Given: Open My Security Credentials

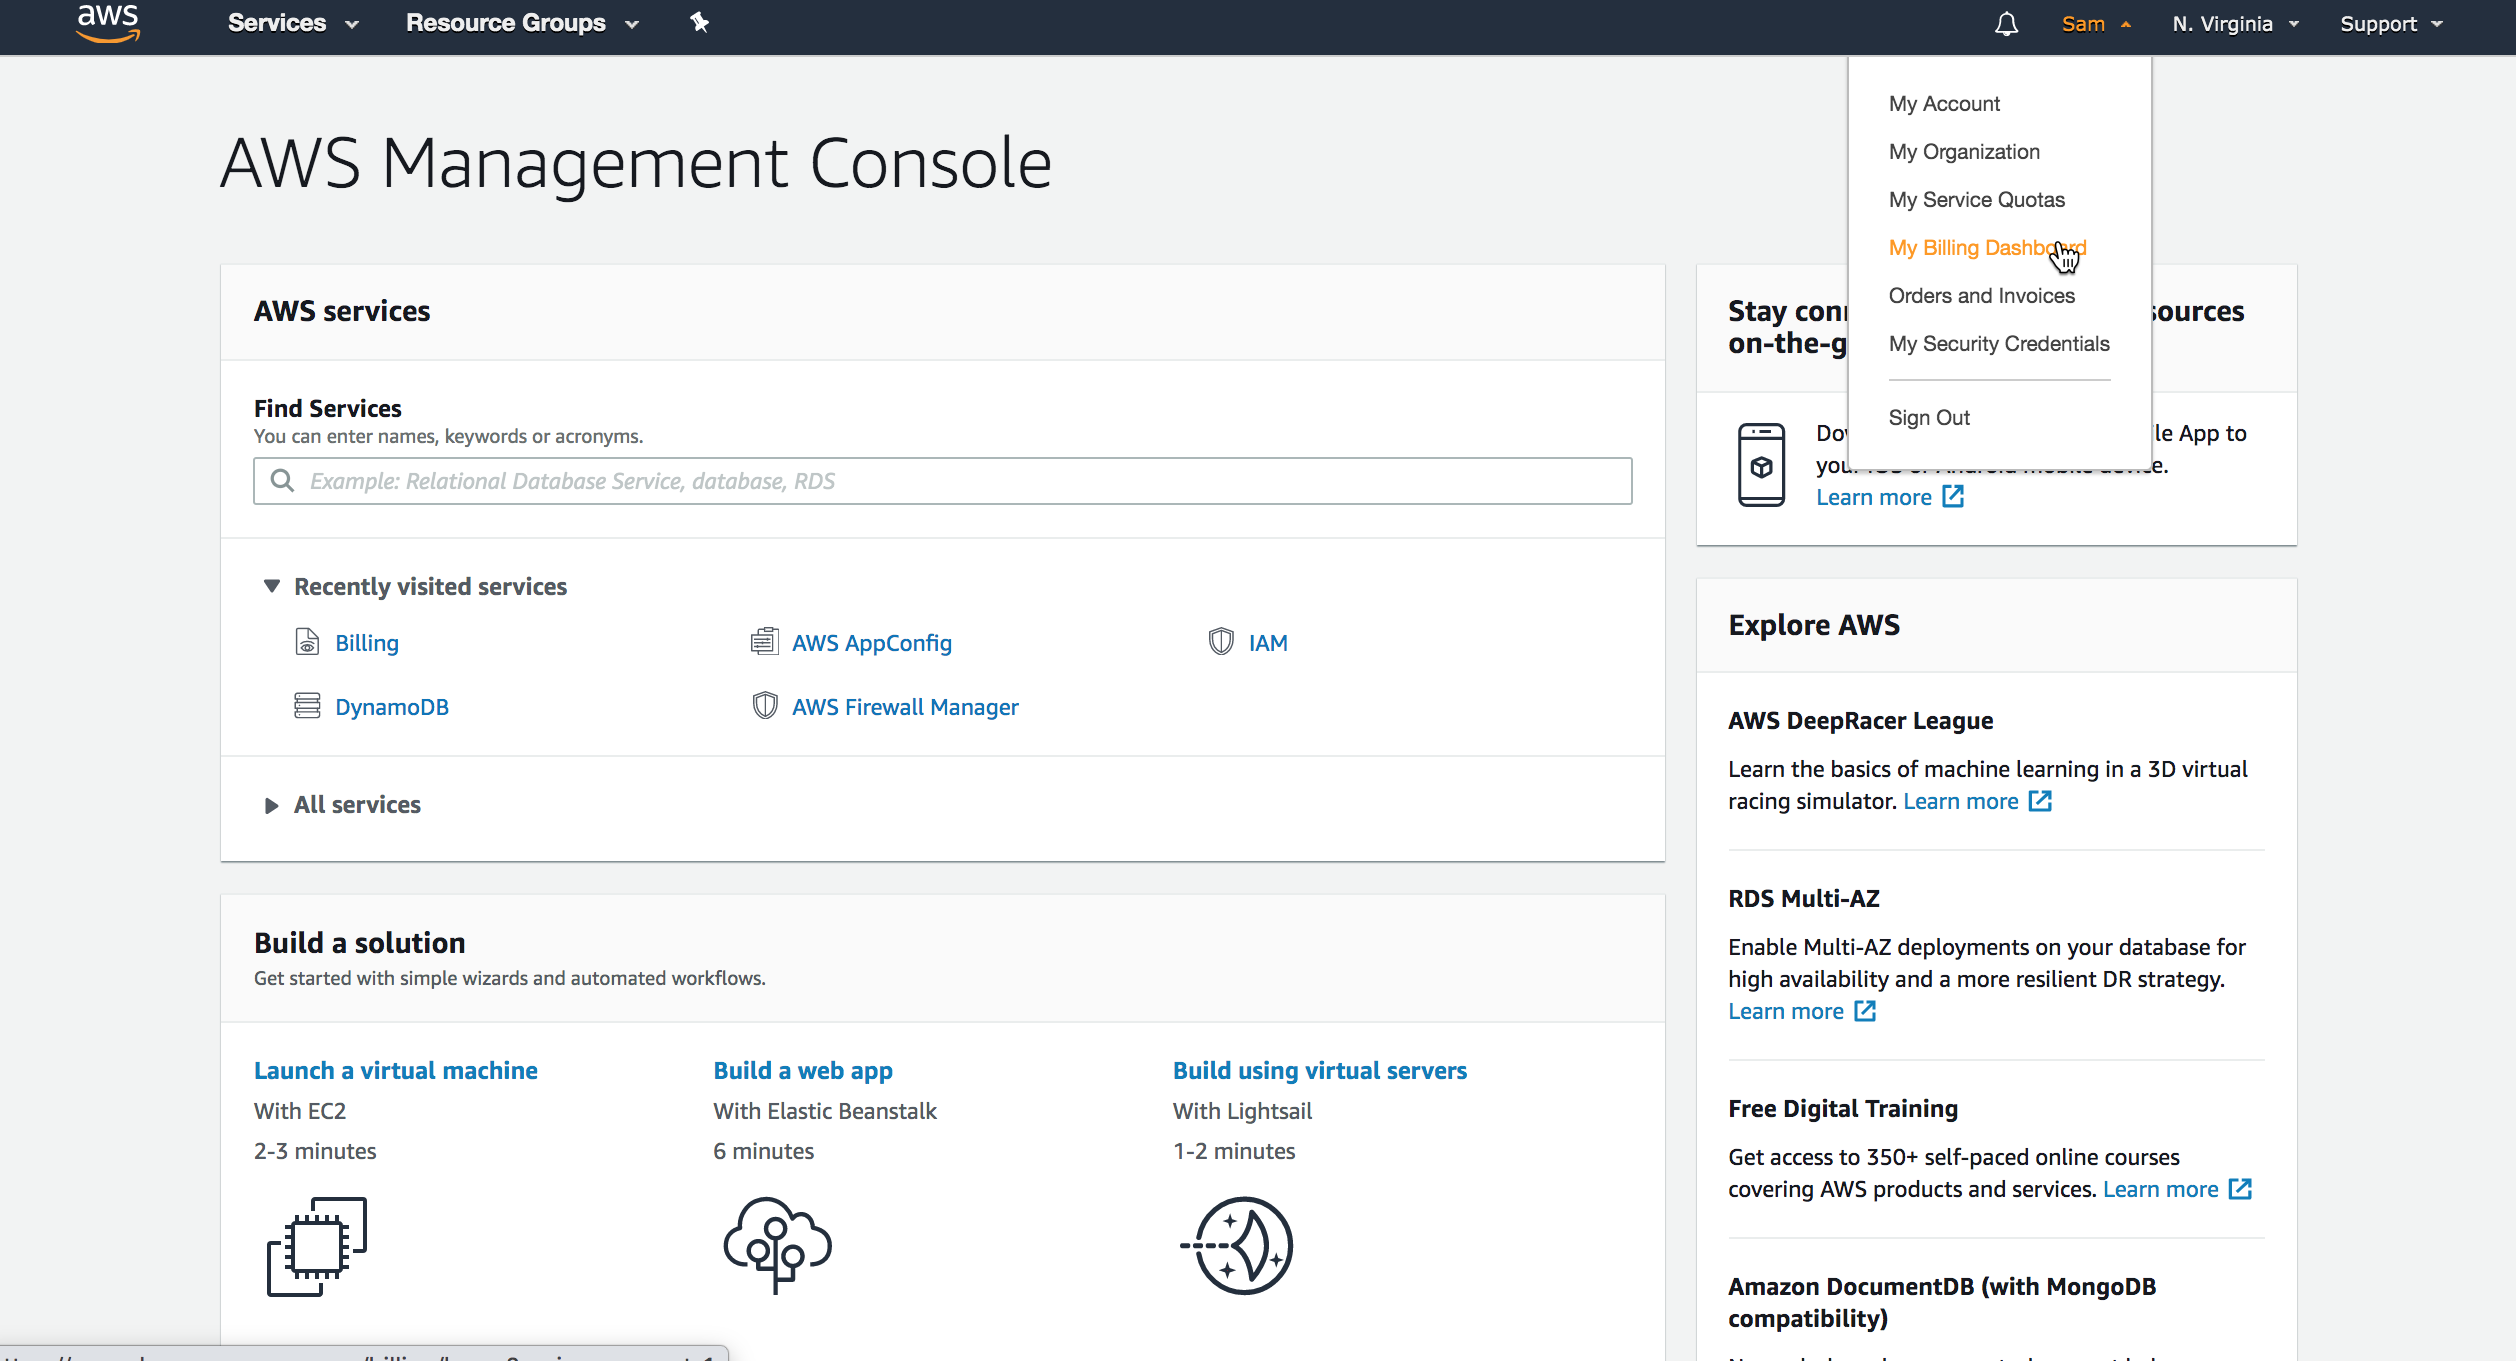Looking at the screenshot, I should [1999, 344].
